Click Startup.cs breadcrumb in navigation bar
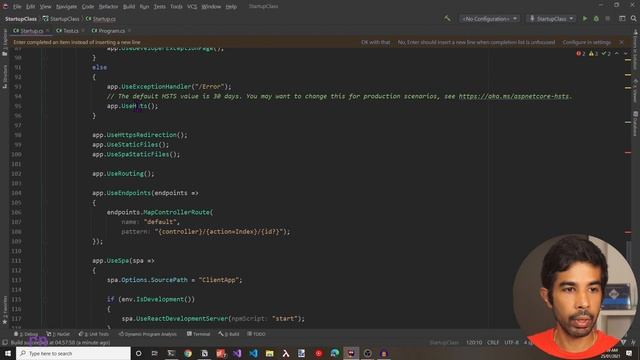This screenshot has width=640, height=360. [101, 19]
